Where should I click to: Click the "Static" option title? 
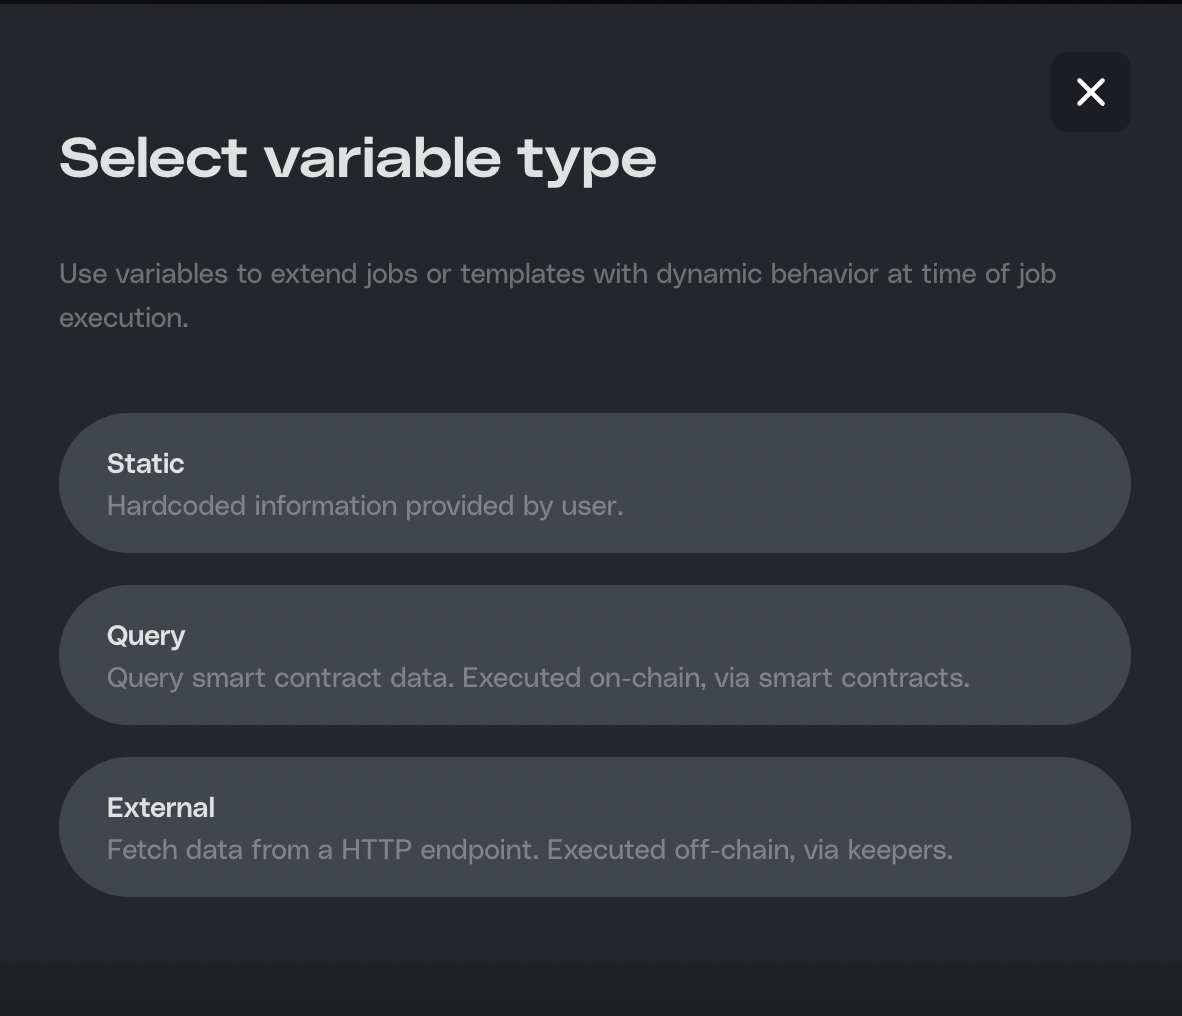point(146,464)
